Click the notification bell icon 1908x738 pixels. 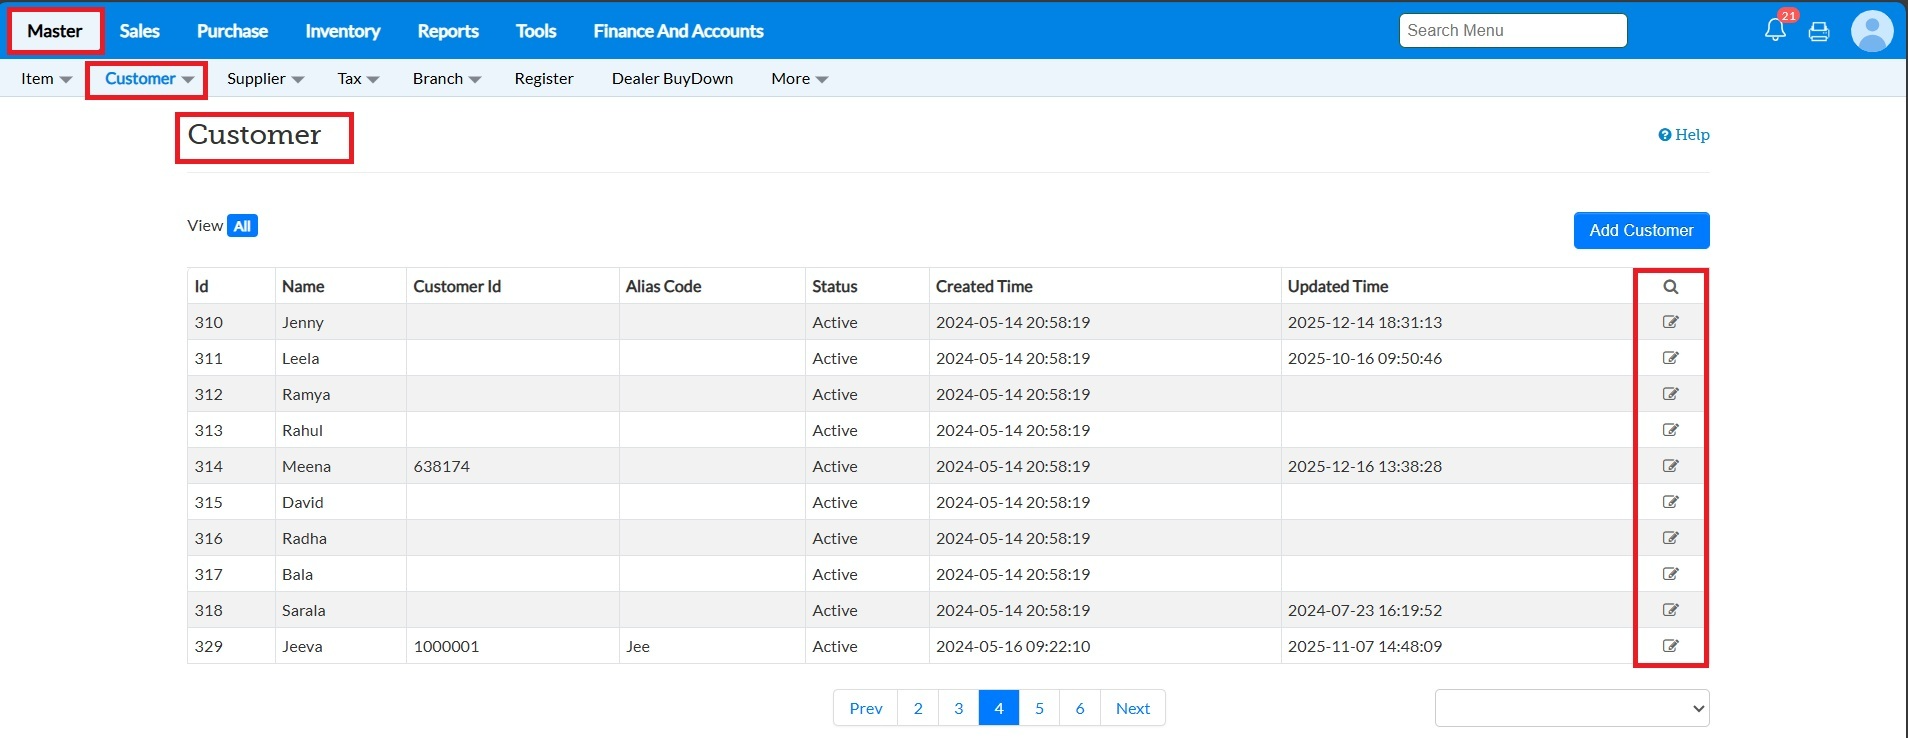[x=1775, y=30]
